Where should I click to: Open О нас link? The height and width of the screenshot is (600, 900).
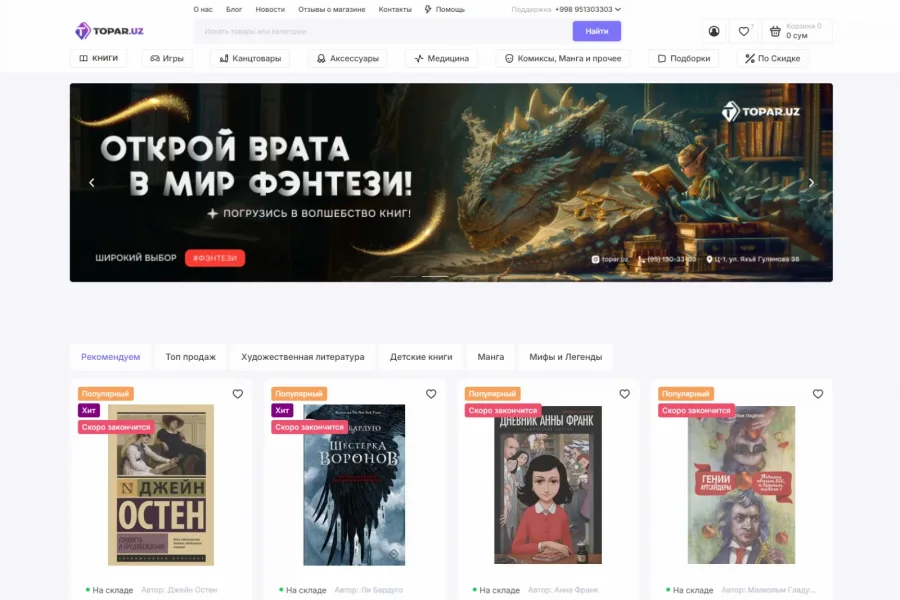[203, 9]
